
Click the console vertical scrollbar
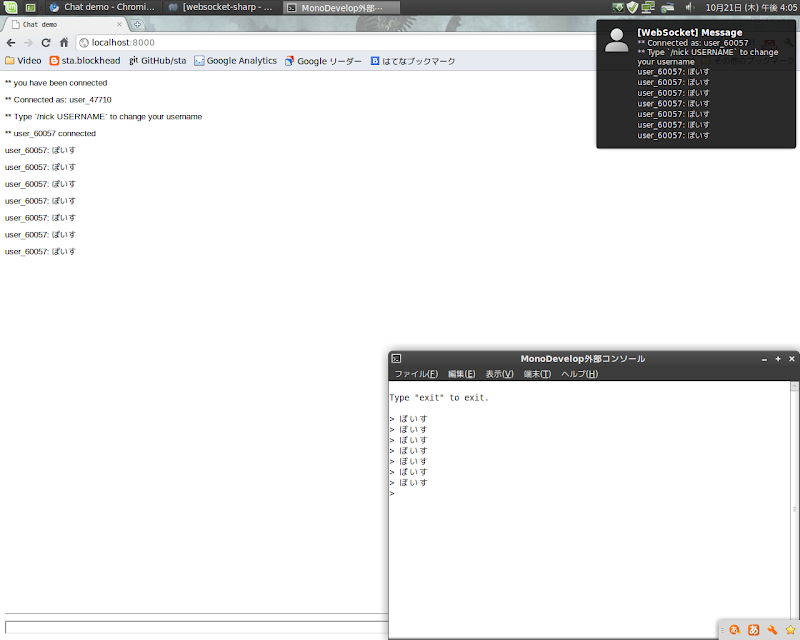pyautogui.click(x=794, y=509)
